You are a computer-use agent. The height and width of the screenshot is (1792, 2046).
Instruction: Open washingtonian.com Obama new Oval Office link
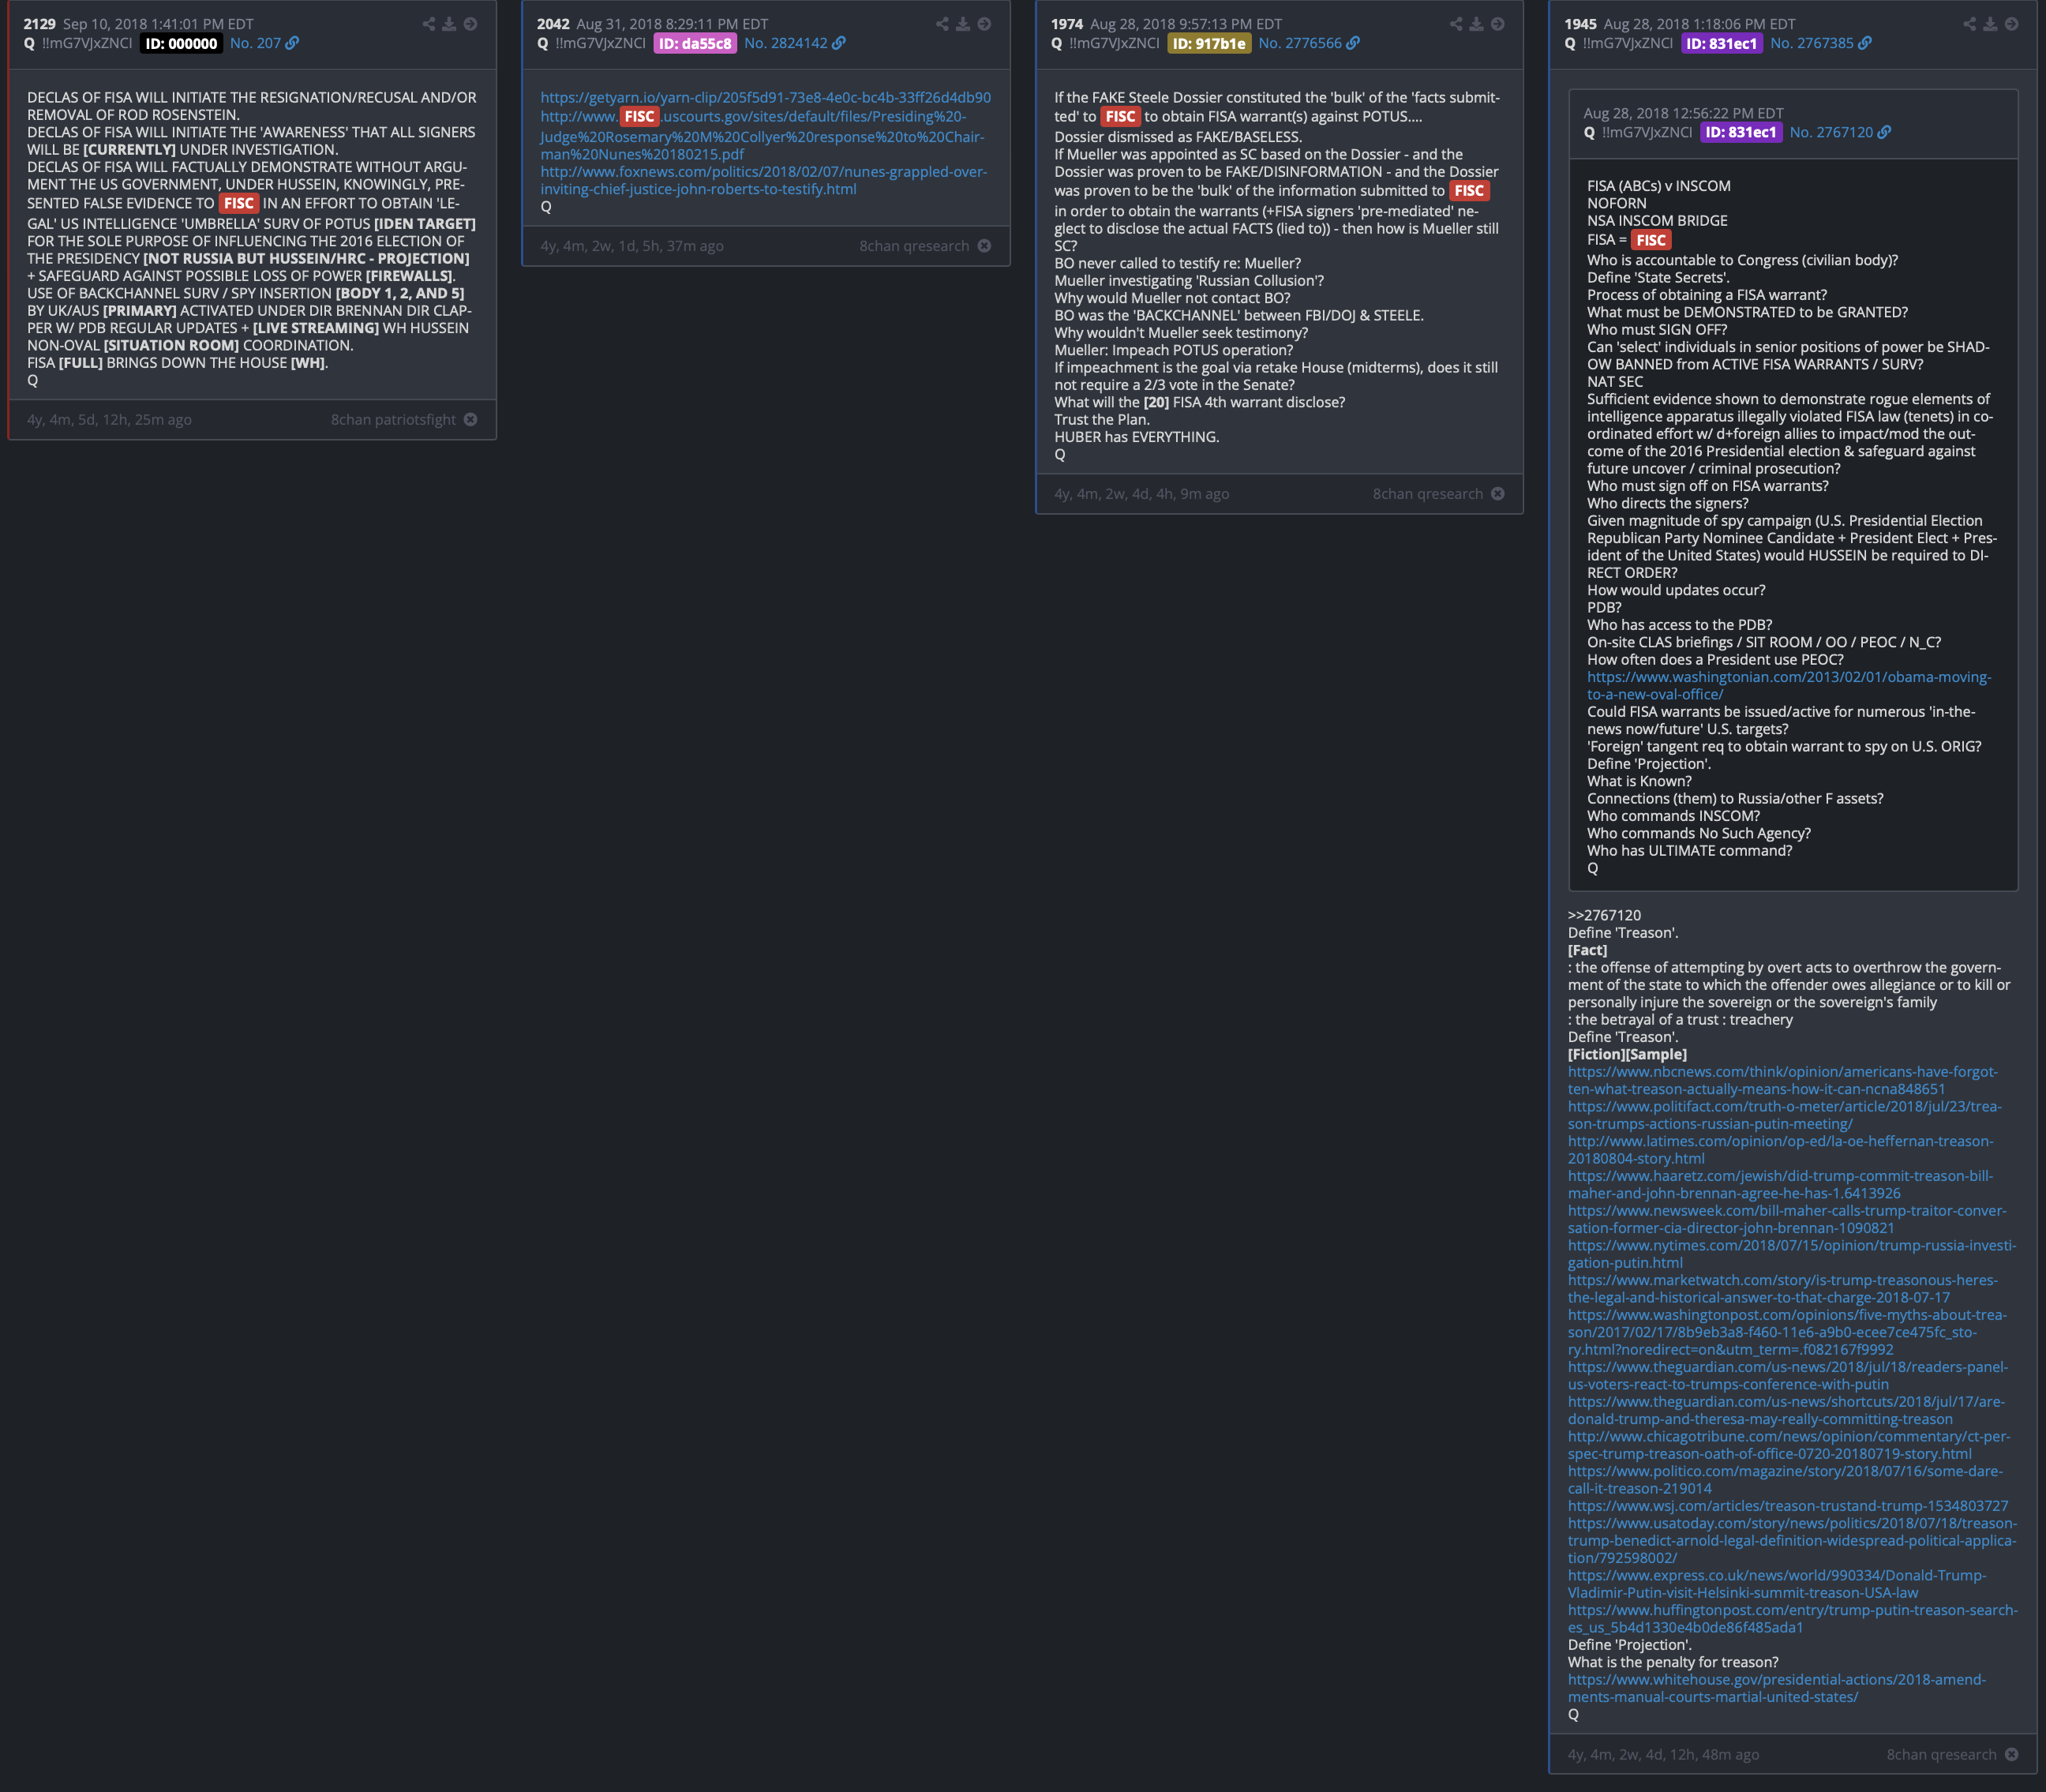click(1789, 686)
